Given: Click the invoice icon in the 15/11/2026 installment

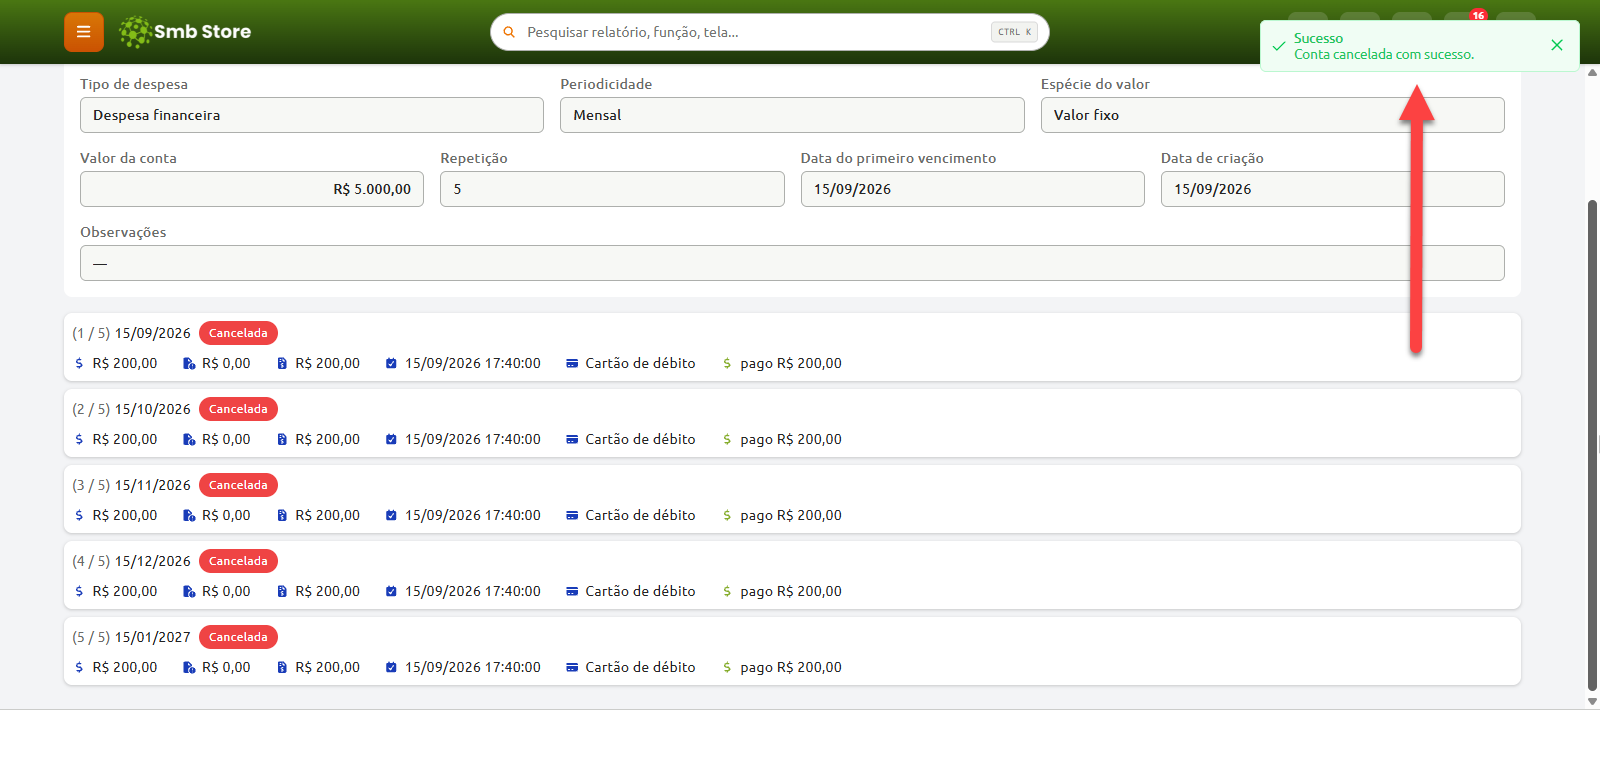Looking at the screenshot, I should click(282, 515).
